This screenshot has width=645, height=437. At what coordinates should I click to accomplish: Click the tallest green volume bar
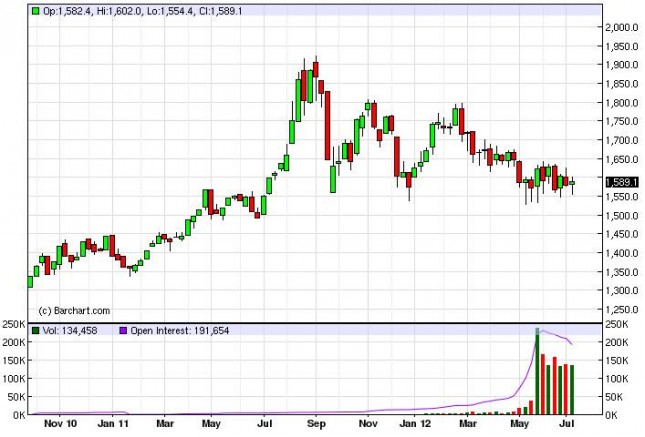[537, 372]
